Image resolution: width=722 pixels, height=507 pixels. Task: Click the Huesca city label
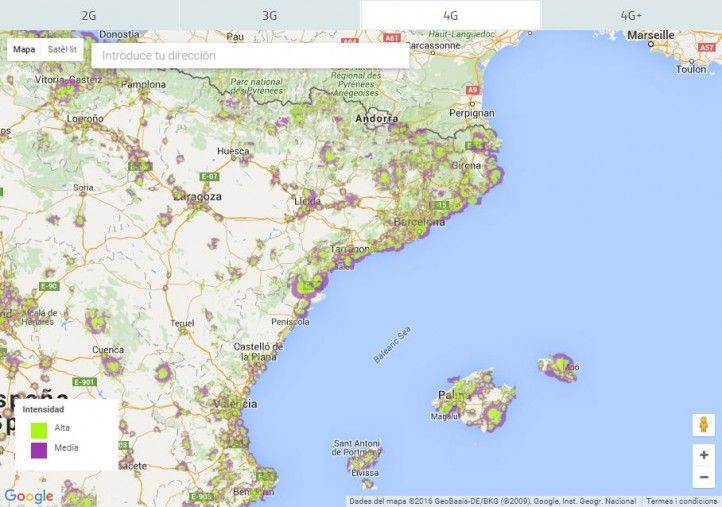point(233,151)
